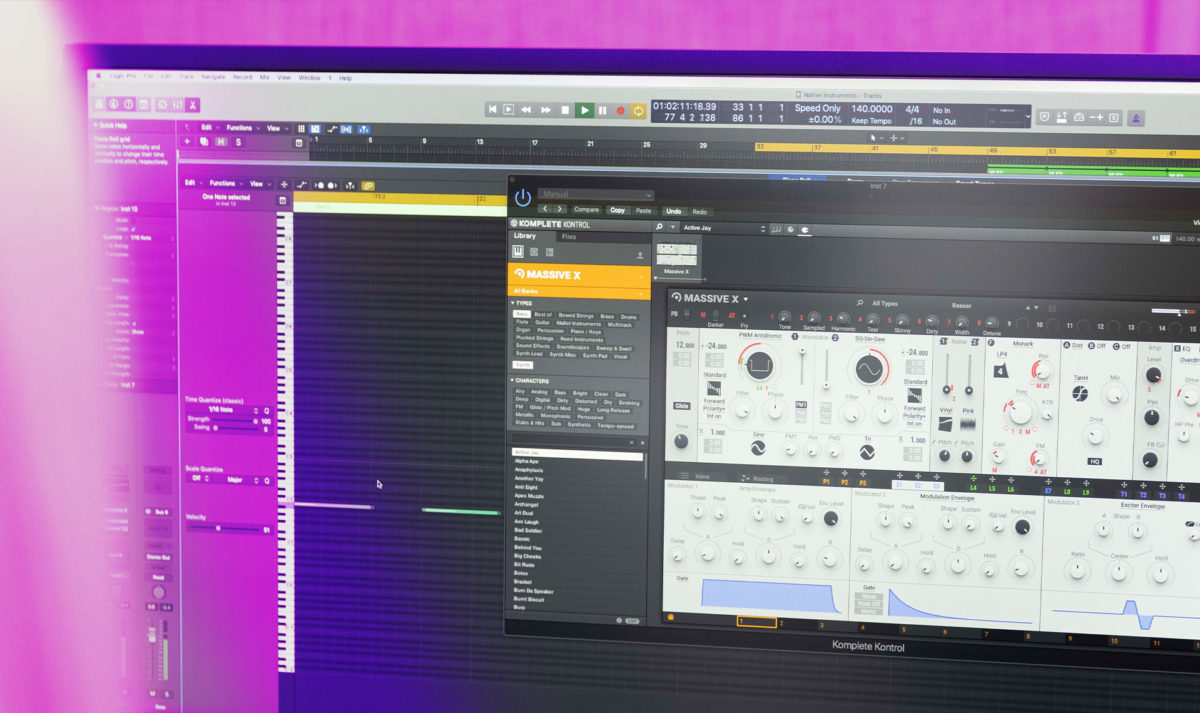Expand the MASSIVE X orange product selector
The height and width of the screenshot is (713, 1200).
pos(579,274)
